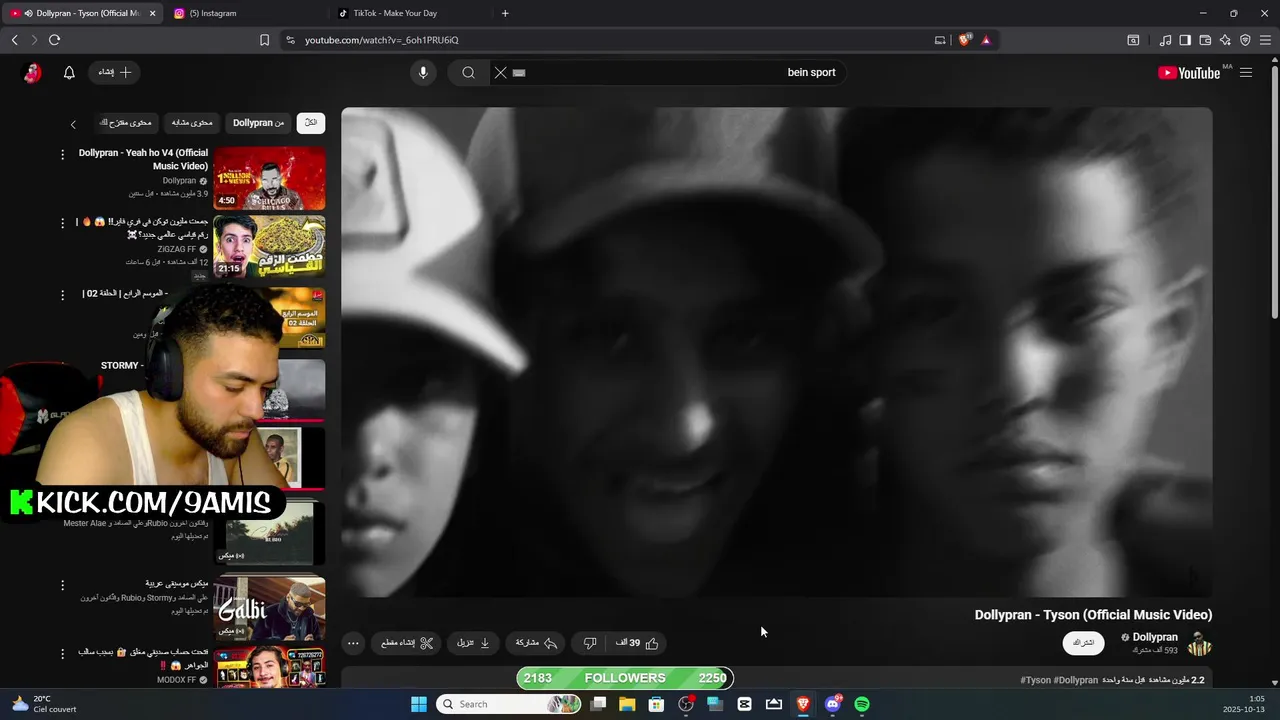The height and width of the screenshot is (720, 1280).
Task: Go to the YouTube home logo
Action: 1189,73
